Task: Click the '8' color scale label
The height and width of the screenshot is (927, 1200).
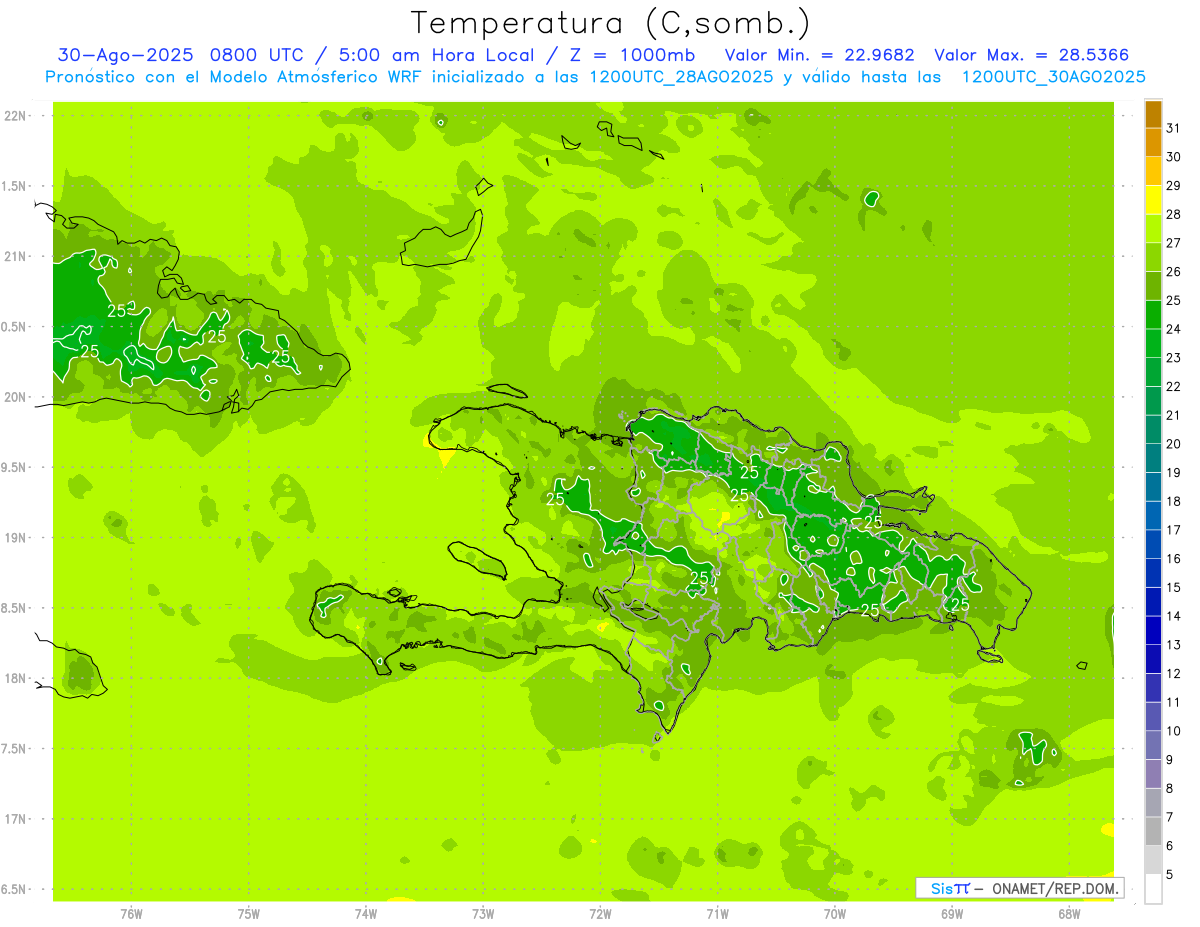Action: click(1170, 789)
